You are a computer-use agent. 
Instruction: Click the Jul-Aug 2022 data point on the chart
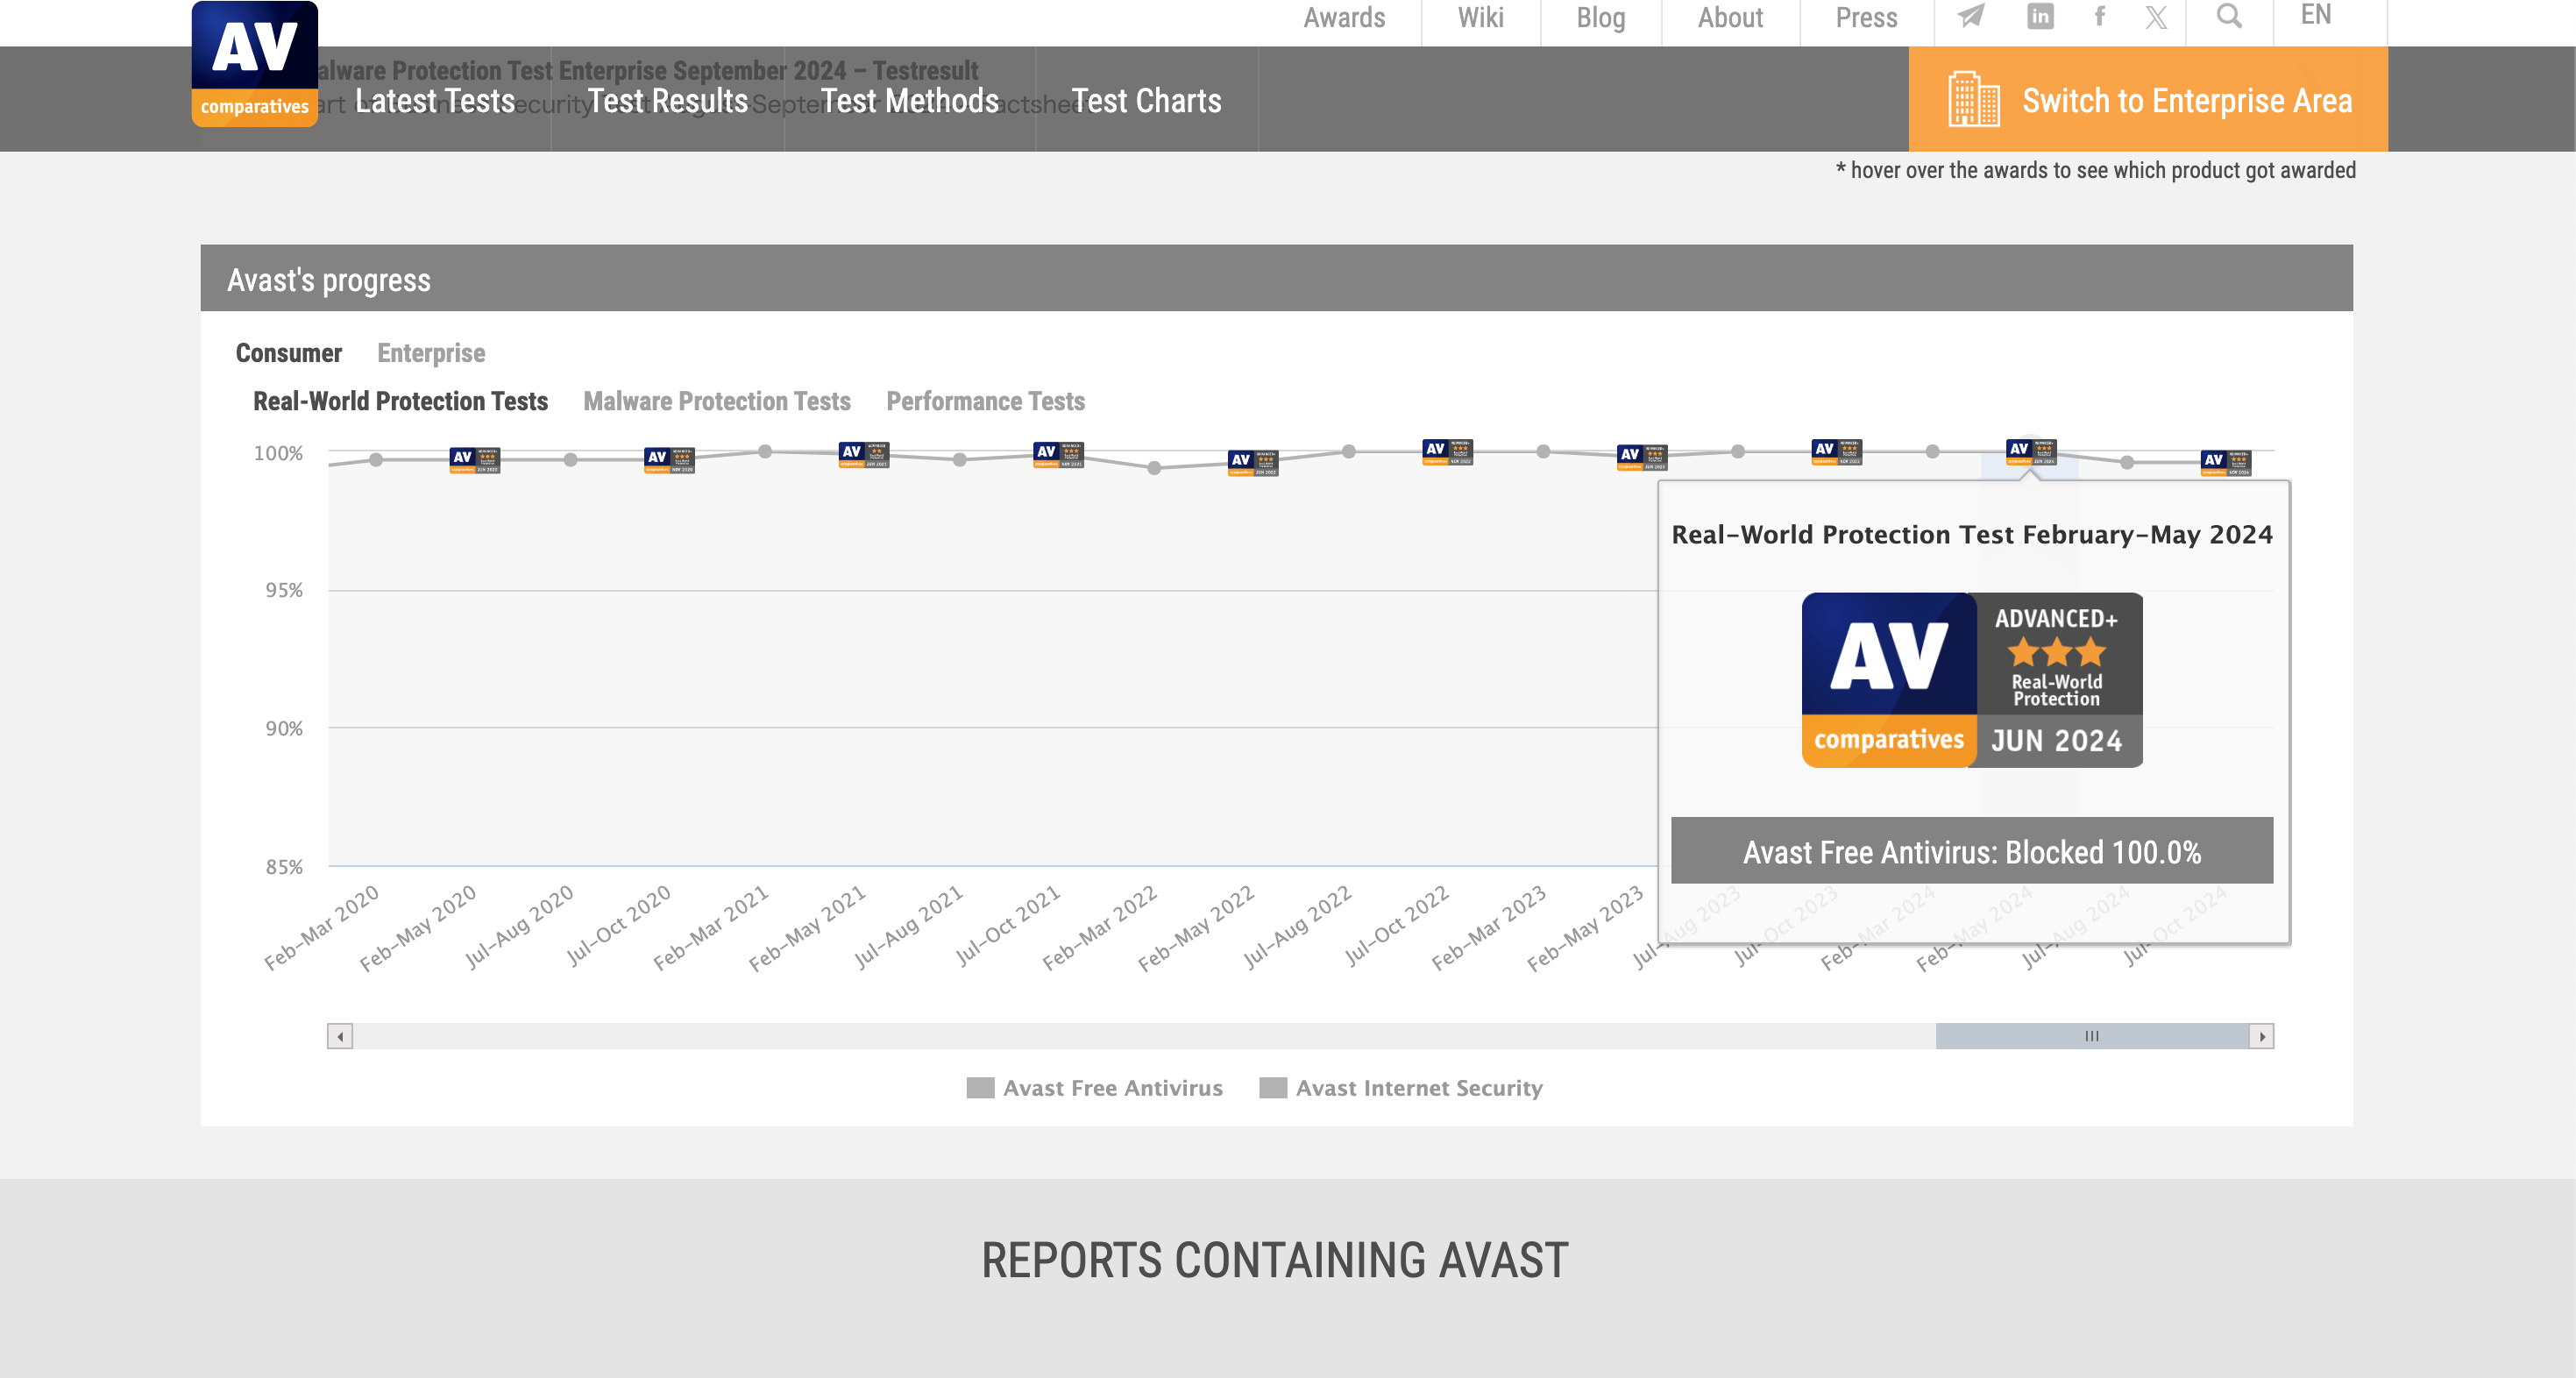tap(1349, 452)
